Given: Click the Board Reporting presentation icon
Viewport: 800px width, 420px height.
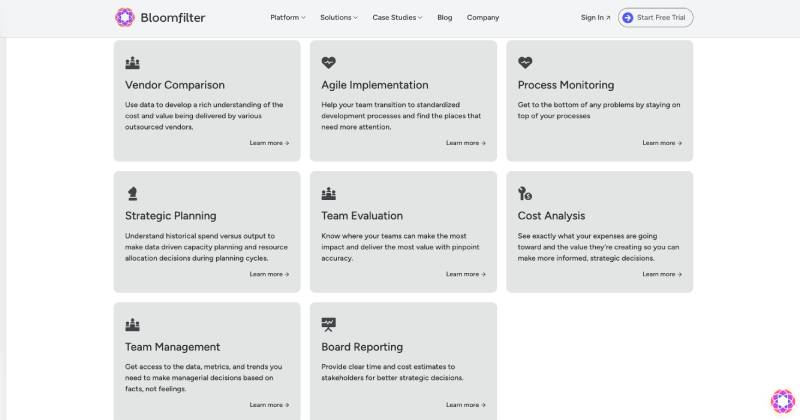Looking at the screenshot, I should (328, 324).
